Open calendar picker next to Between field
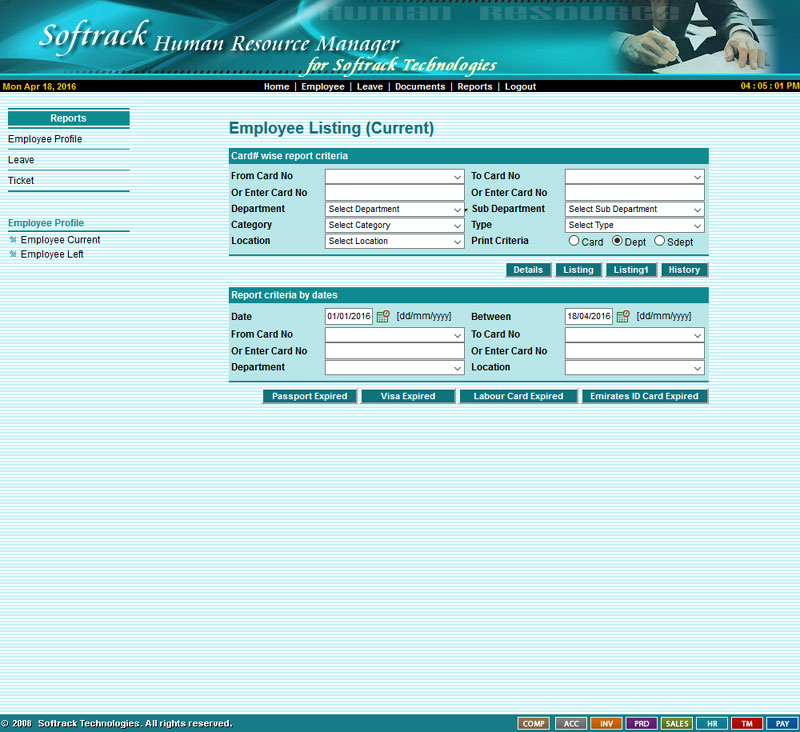The height and width of the screenshot is (732, 800). 623,316
